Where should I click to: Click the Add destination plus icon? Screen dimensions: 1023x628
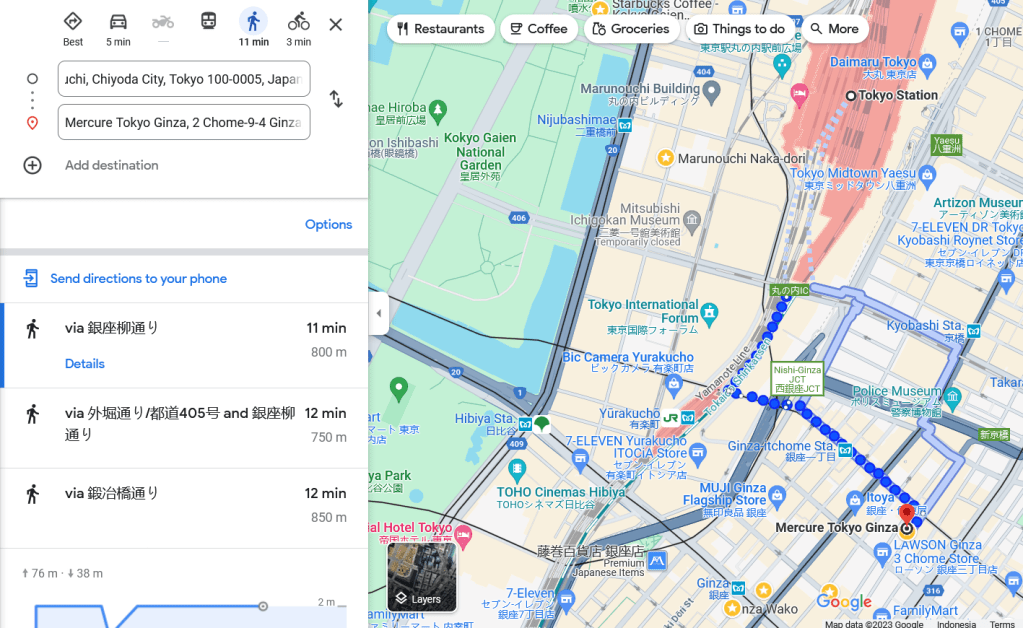point(33,165)
